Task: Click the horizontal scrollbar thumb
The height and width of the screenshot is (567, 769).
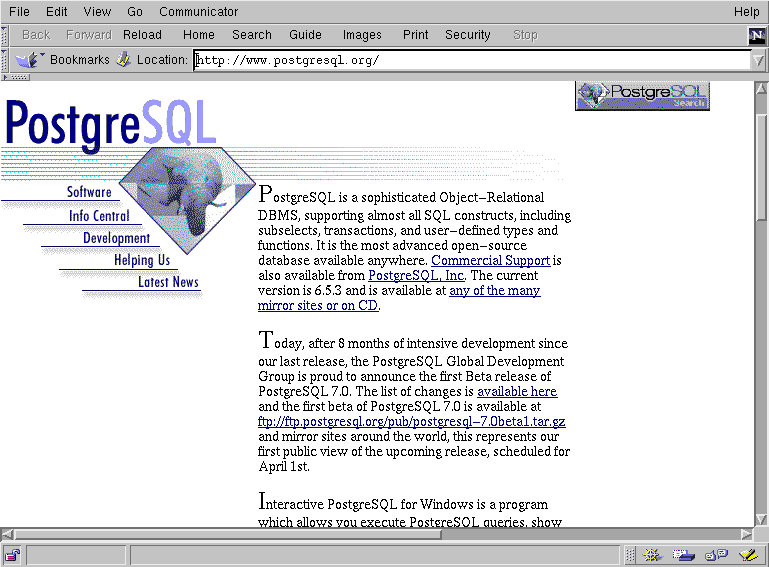Action: click(x=228, y=534)
